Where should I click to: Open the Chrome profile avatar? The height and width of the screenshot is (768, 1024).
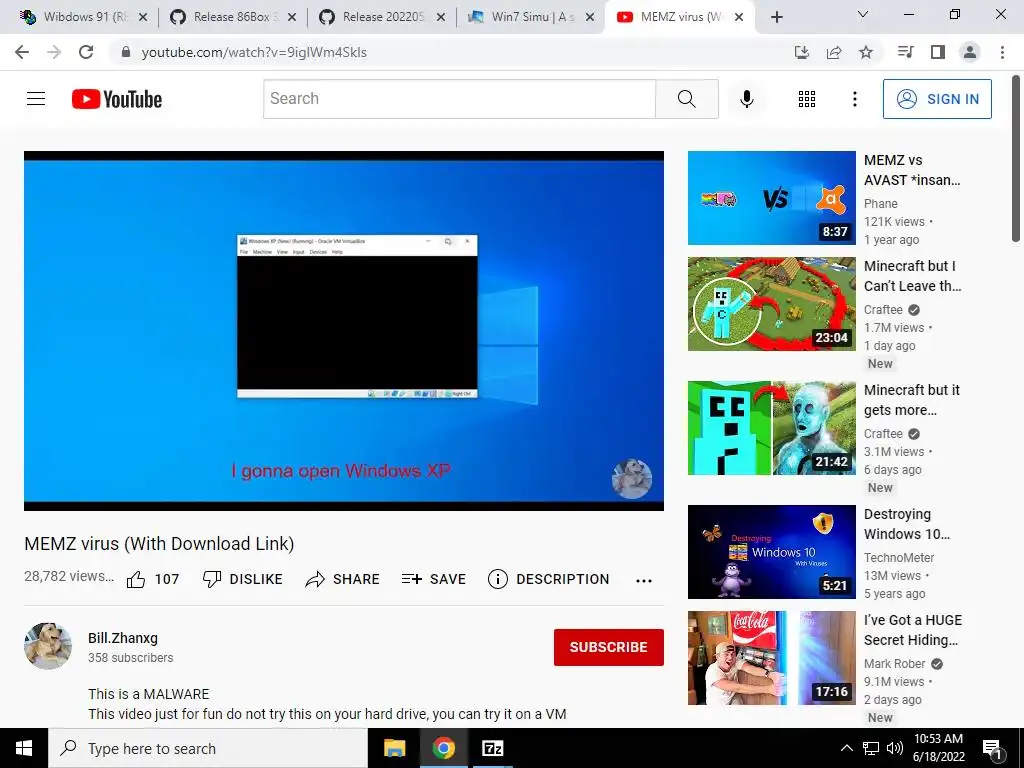tap(970, 52)
